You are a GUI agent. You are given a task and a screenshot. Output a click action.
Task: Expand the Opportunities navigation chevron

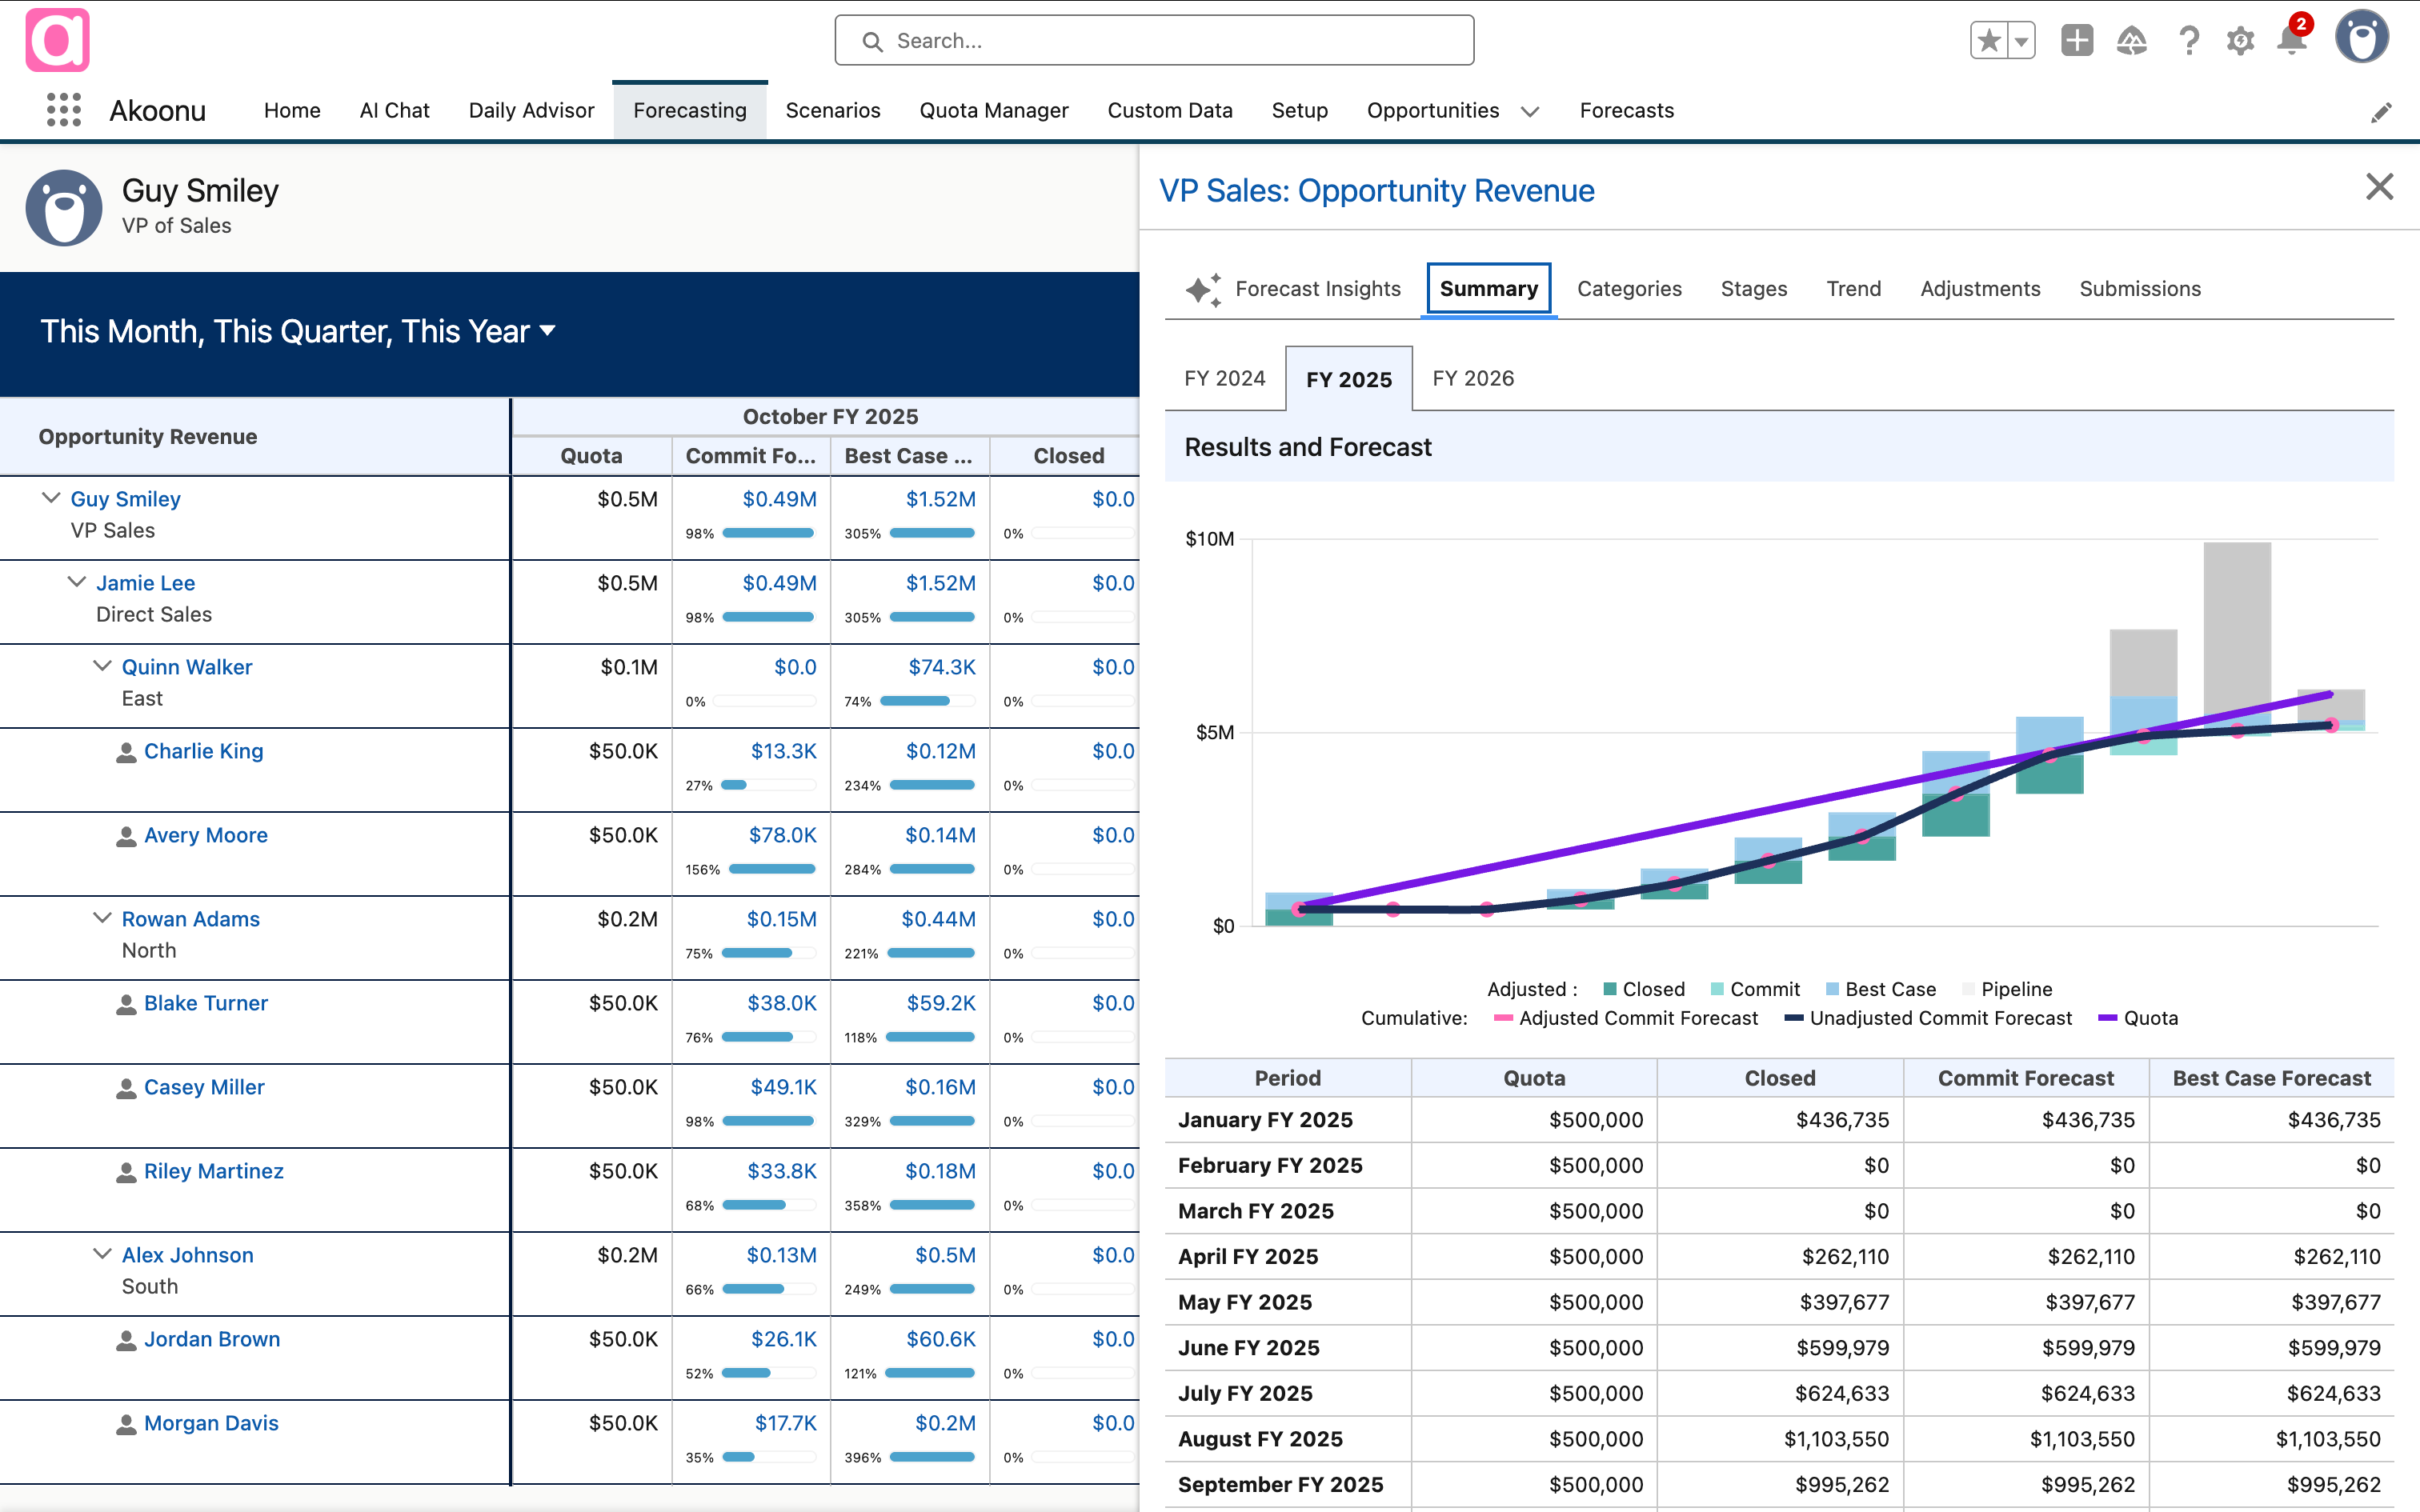pos(1530,112)
